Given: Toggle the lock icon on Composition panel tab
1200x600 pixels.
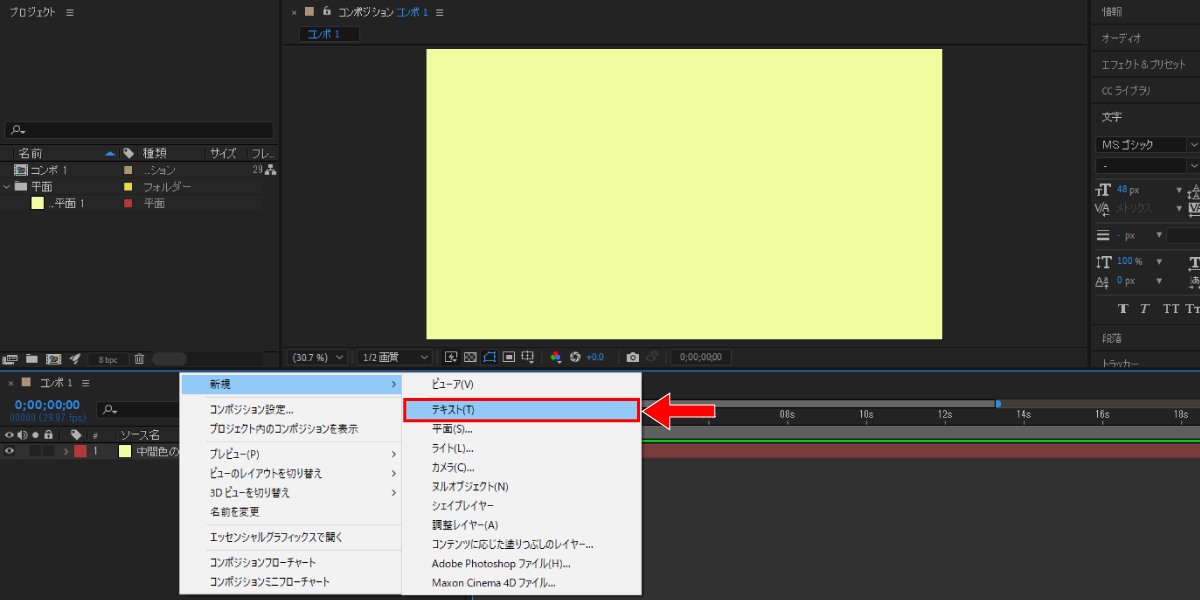Looking at the screenshot, I should tap(327, 12).
